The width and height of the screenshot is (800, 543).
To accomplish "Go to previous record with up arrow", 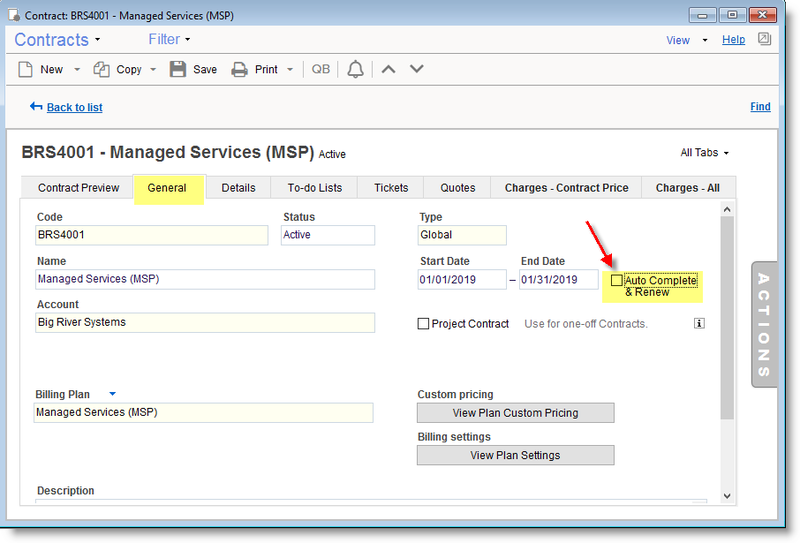I will [389, 69].
